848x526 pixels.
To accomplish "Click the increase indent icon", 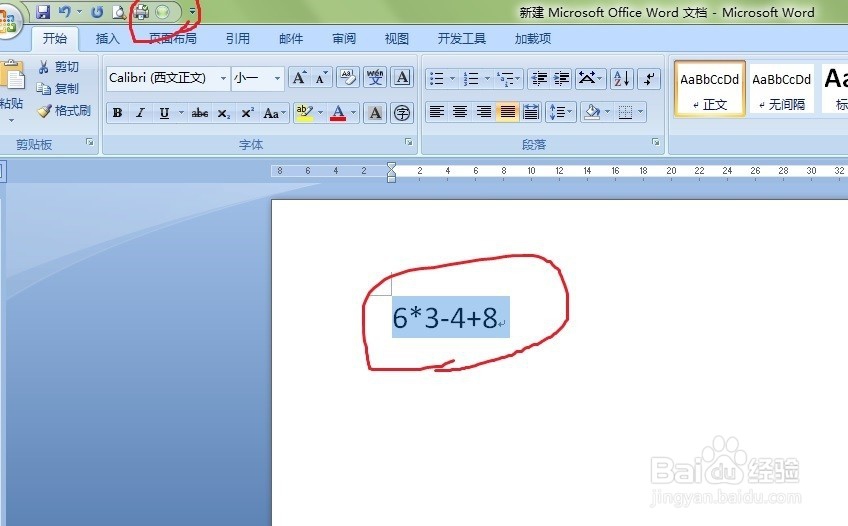I will click(561, 79).
